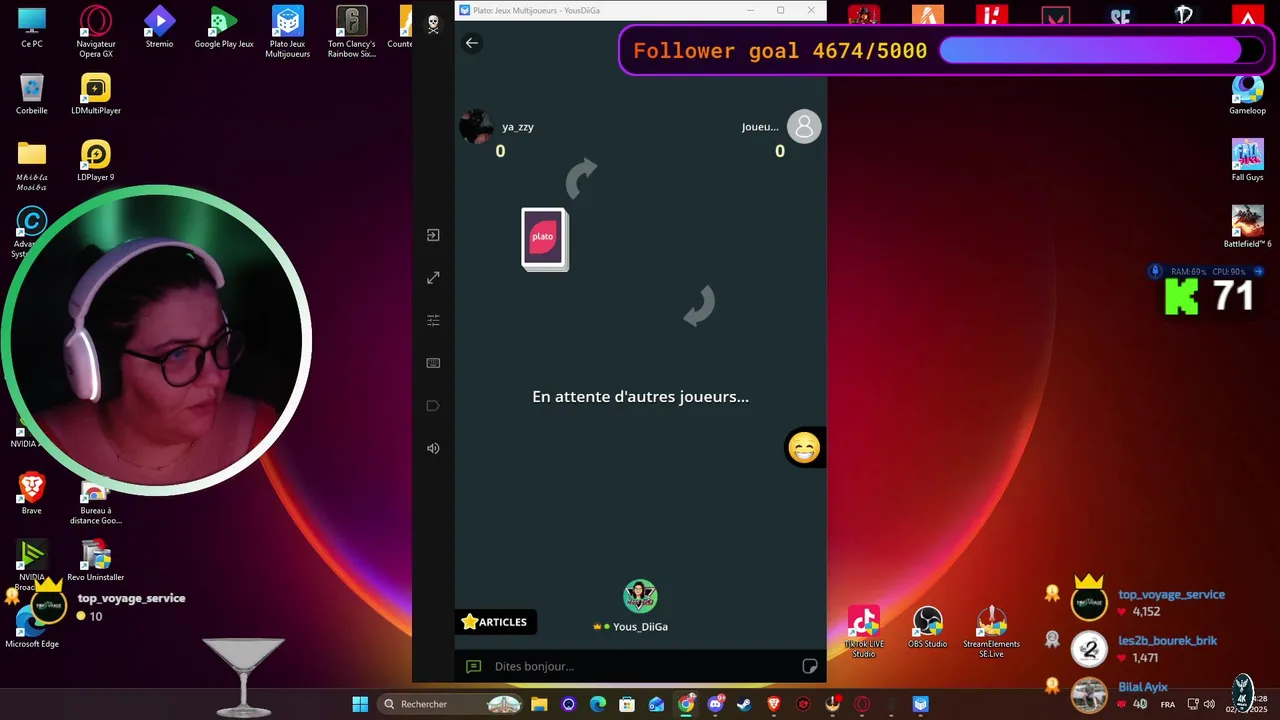
Task: Open Brave from the taskbar
Action: click(774, 704)
